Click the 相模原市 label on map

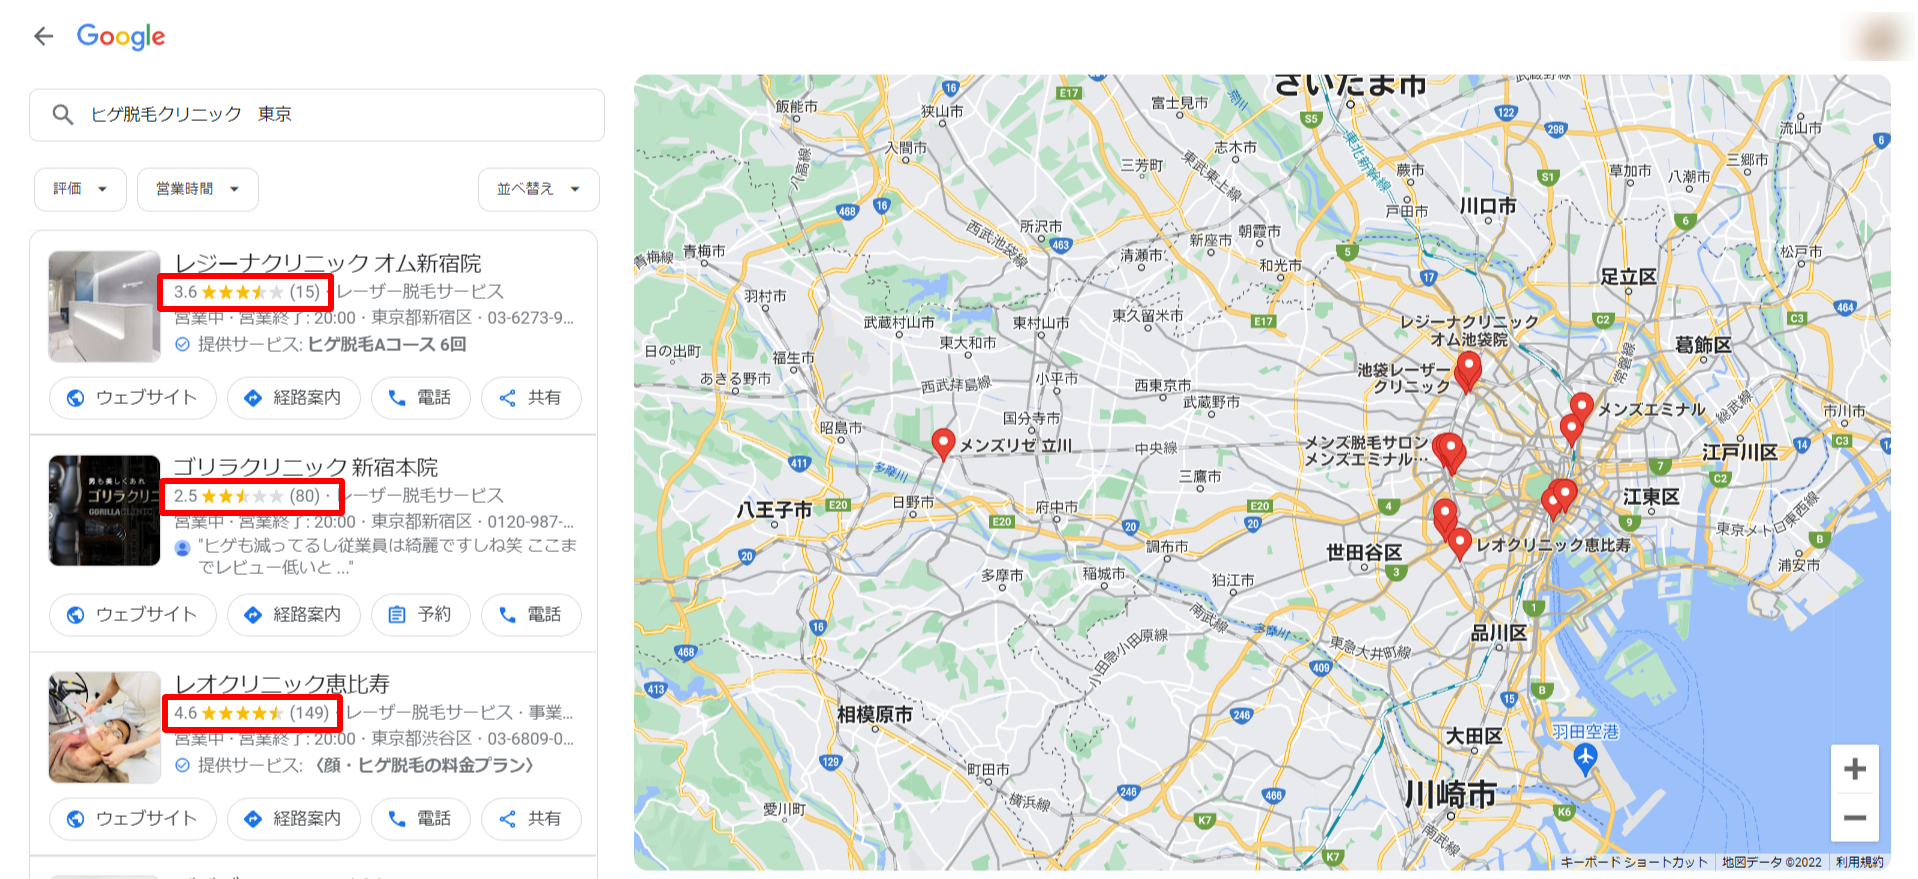click(875, 715)
